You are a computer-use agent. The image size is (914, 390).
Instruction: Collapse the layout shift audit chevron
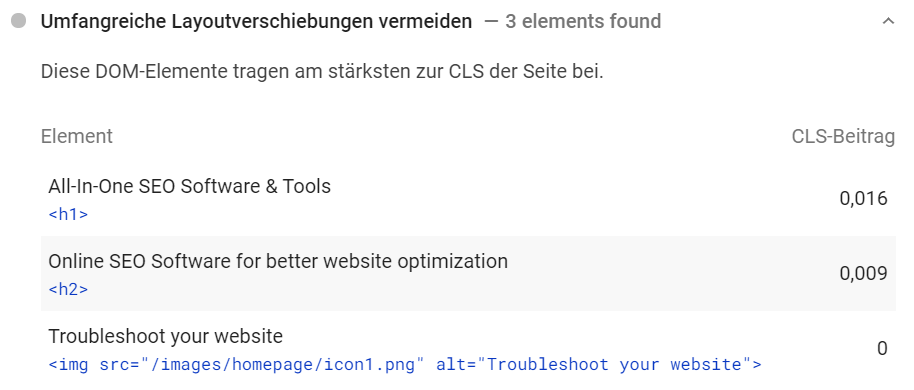pyautogui.click(x=888, y=22)
